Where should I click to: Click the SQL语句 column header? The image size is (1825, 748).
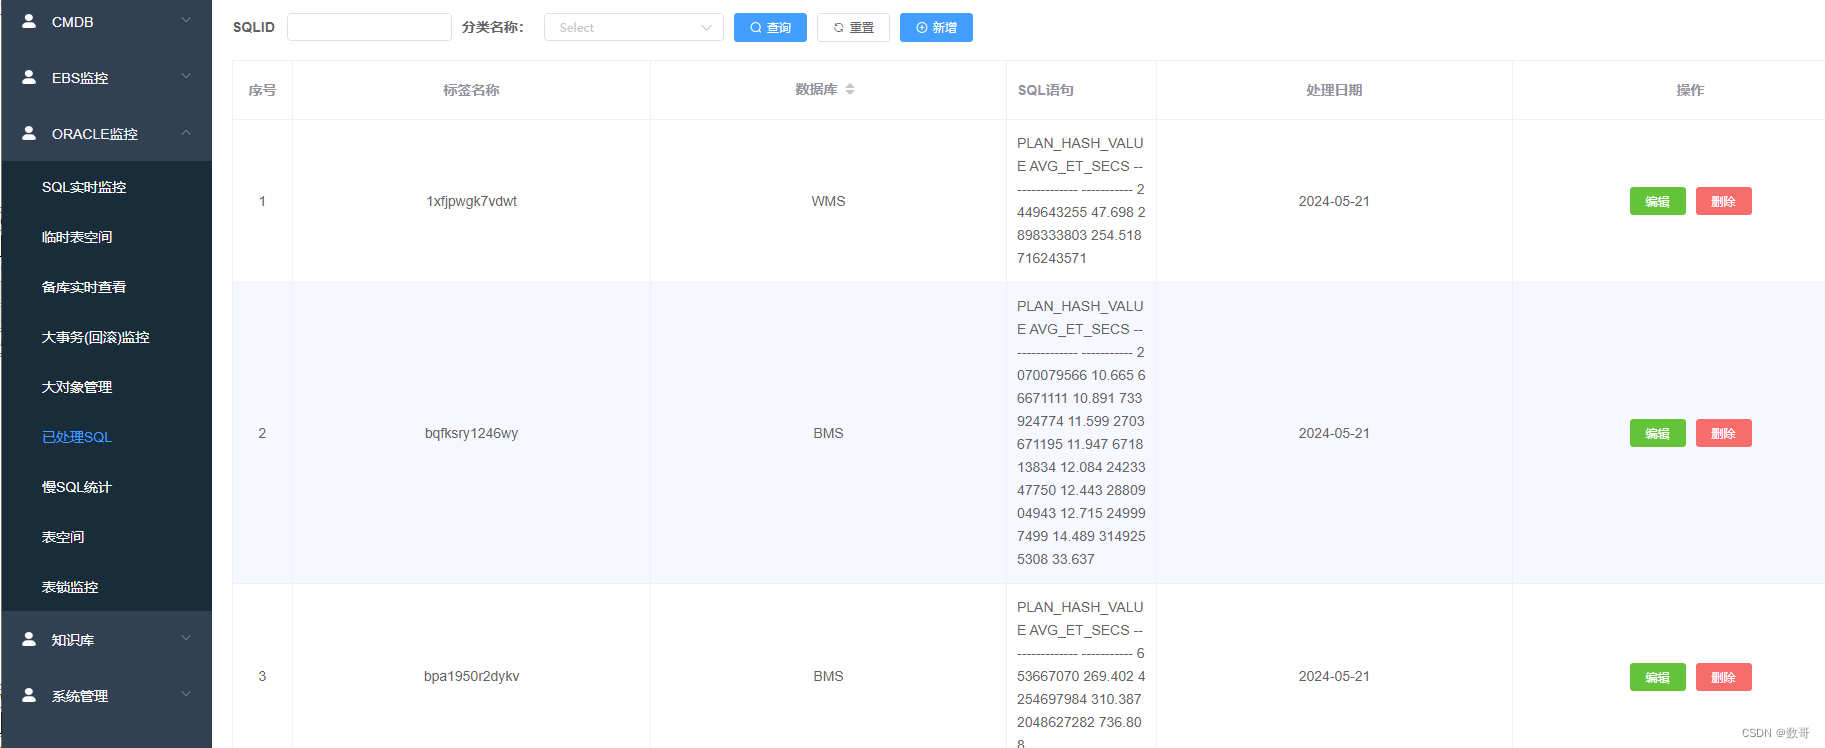(x=1046, y=90)
